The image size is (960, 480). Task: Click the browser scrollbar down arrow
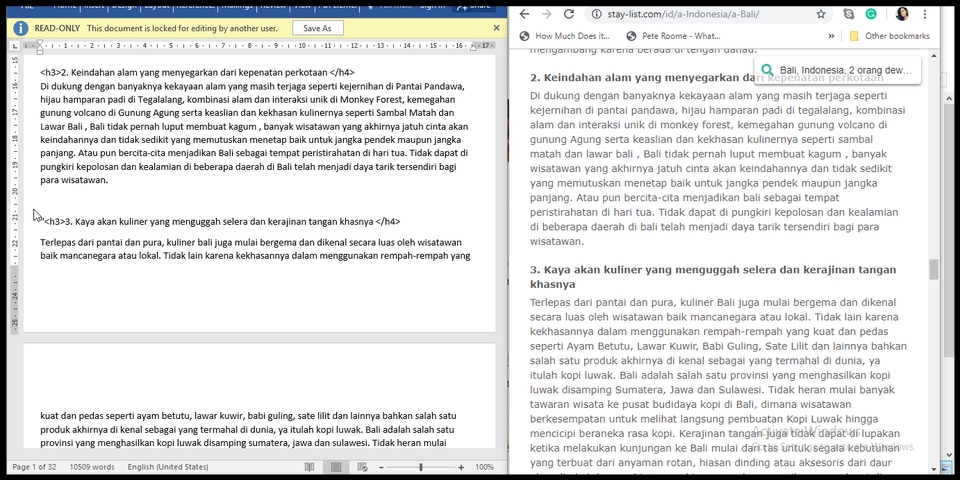(x=933, y=470)
